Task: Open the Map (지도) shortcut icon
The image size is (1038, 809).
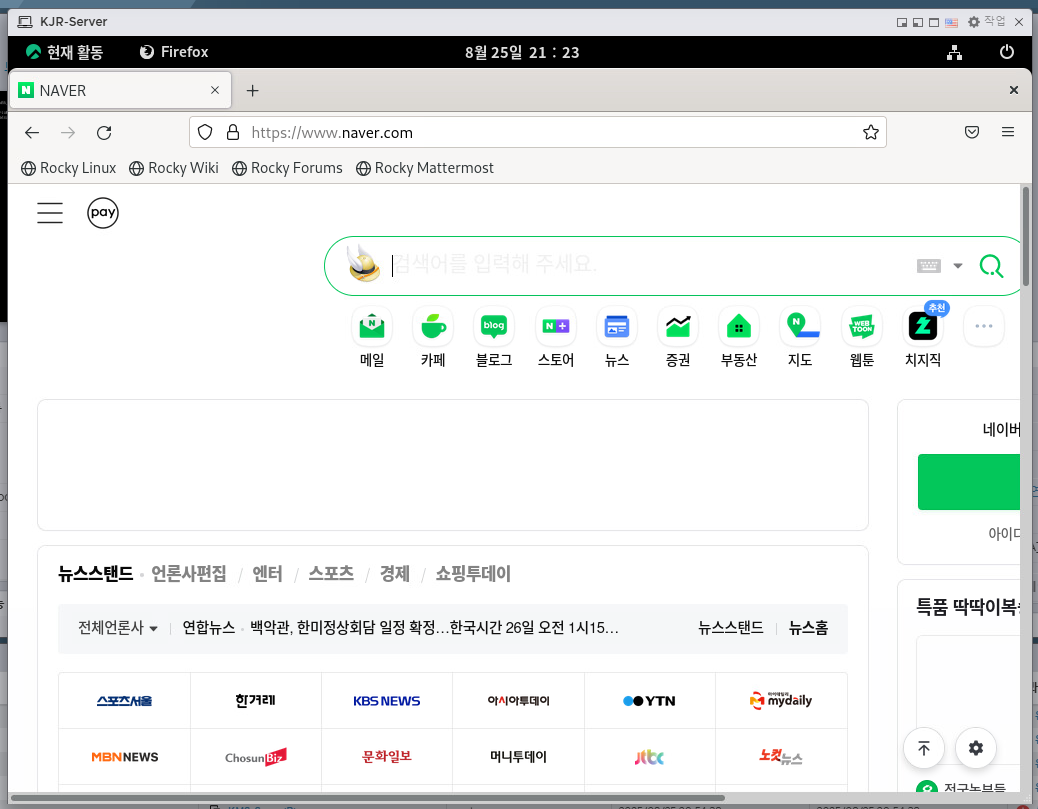Action: [800, 326]
